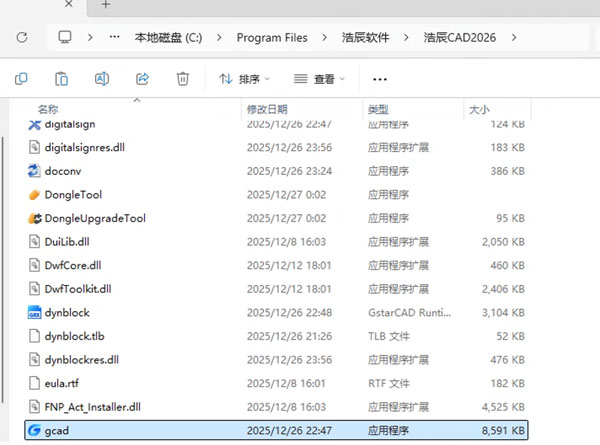Open the 排序 sort dropdown

tap(244, 79)
